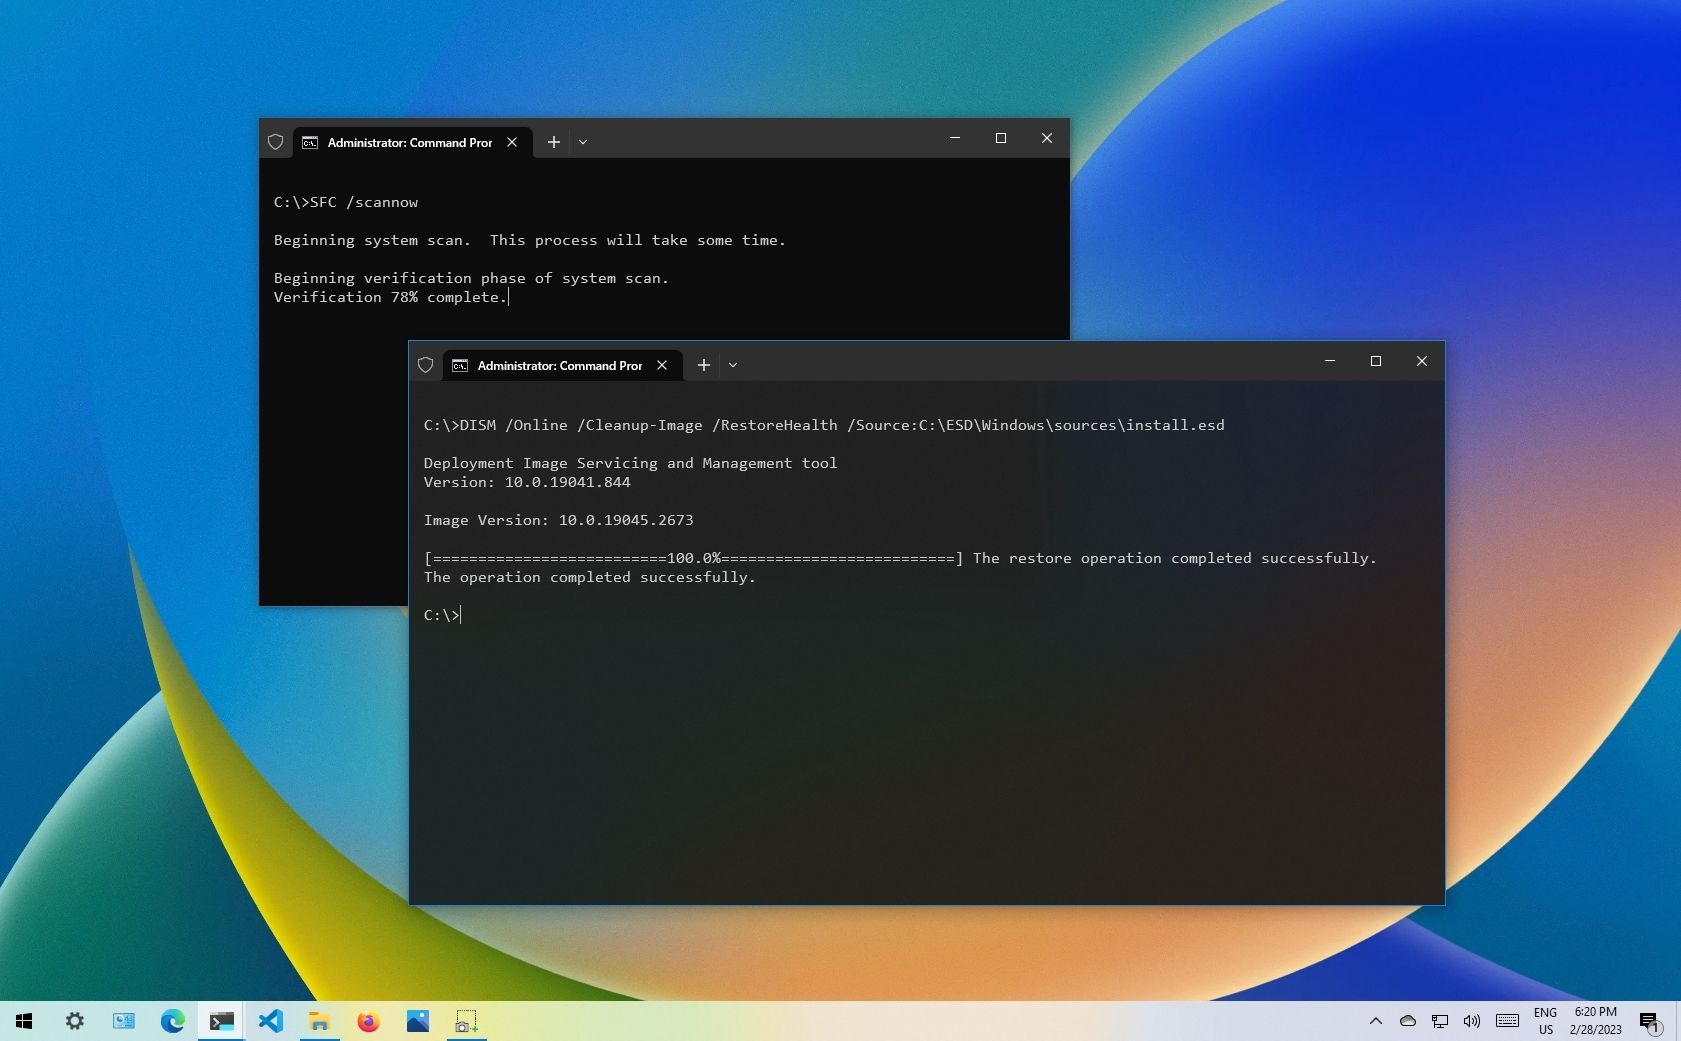Open network status tray icon
This screenshot has height=1041, width=1681.
1439,1021
